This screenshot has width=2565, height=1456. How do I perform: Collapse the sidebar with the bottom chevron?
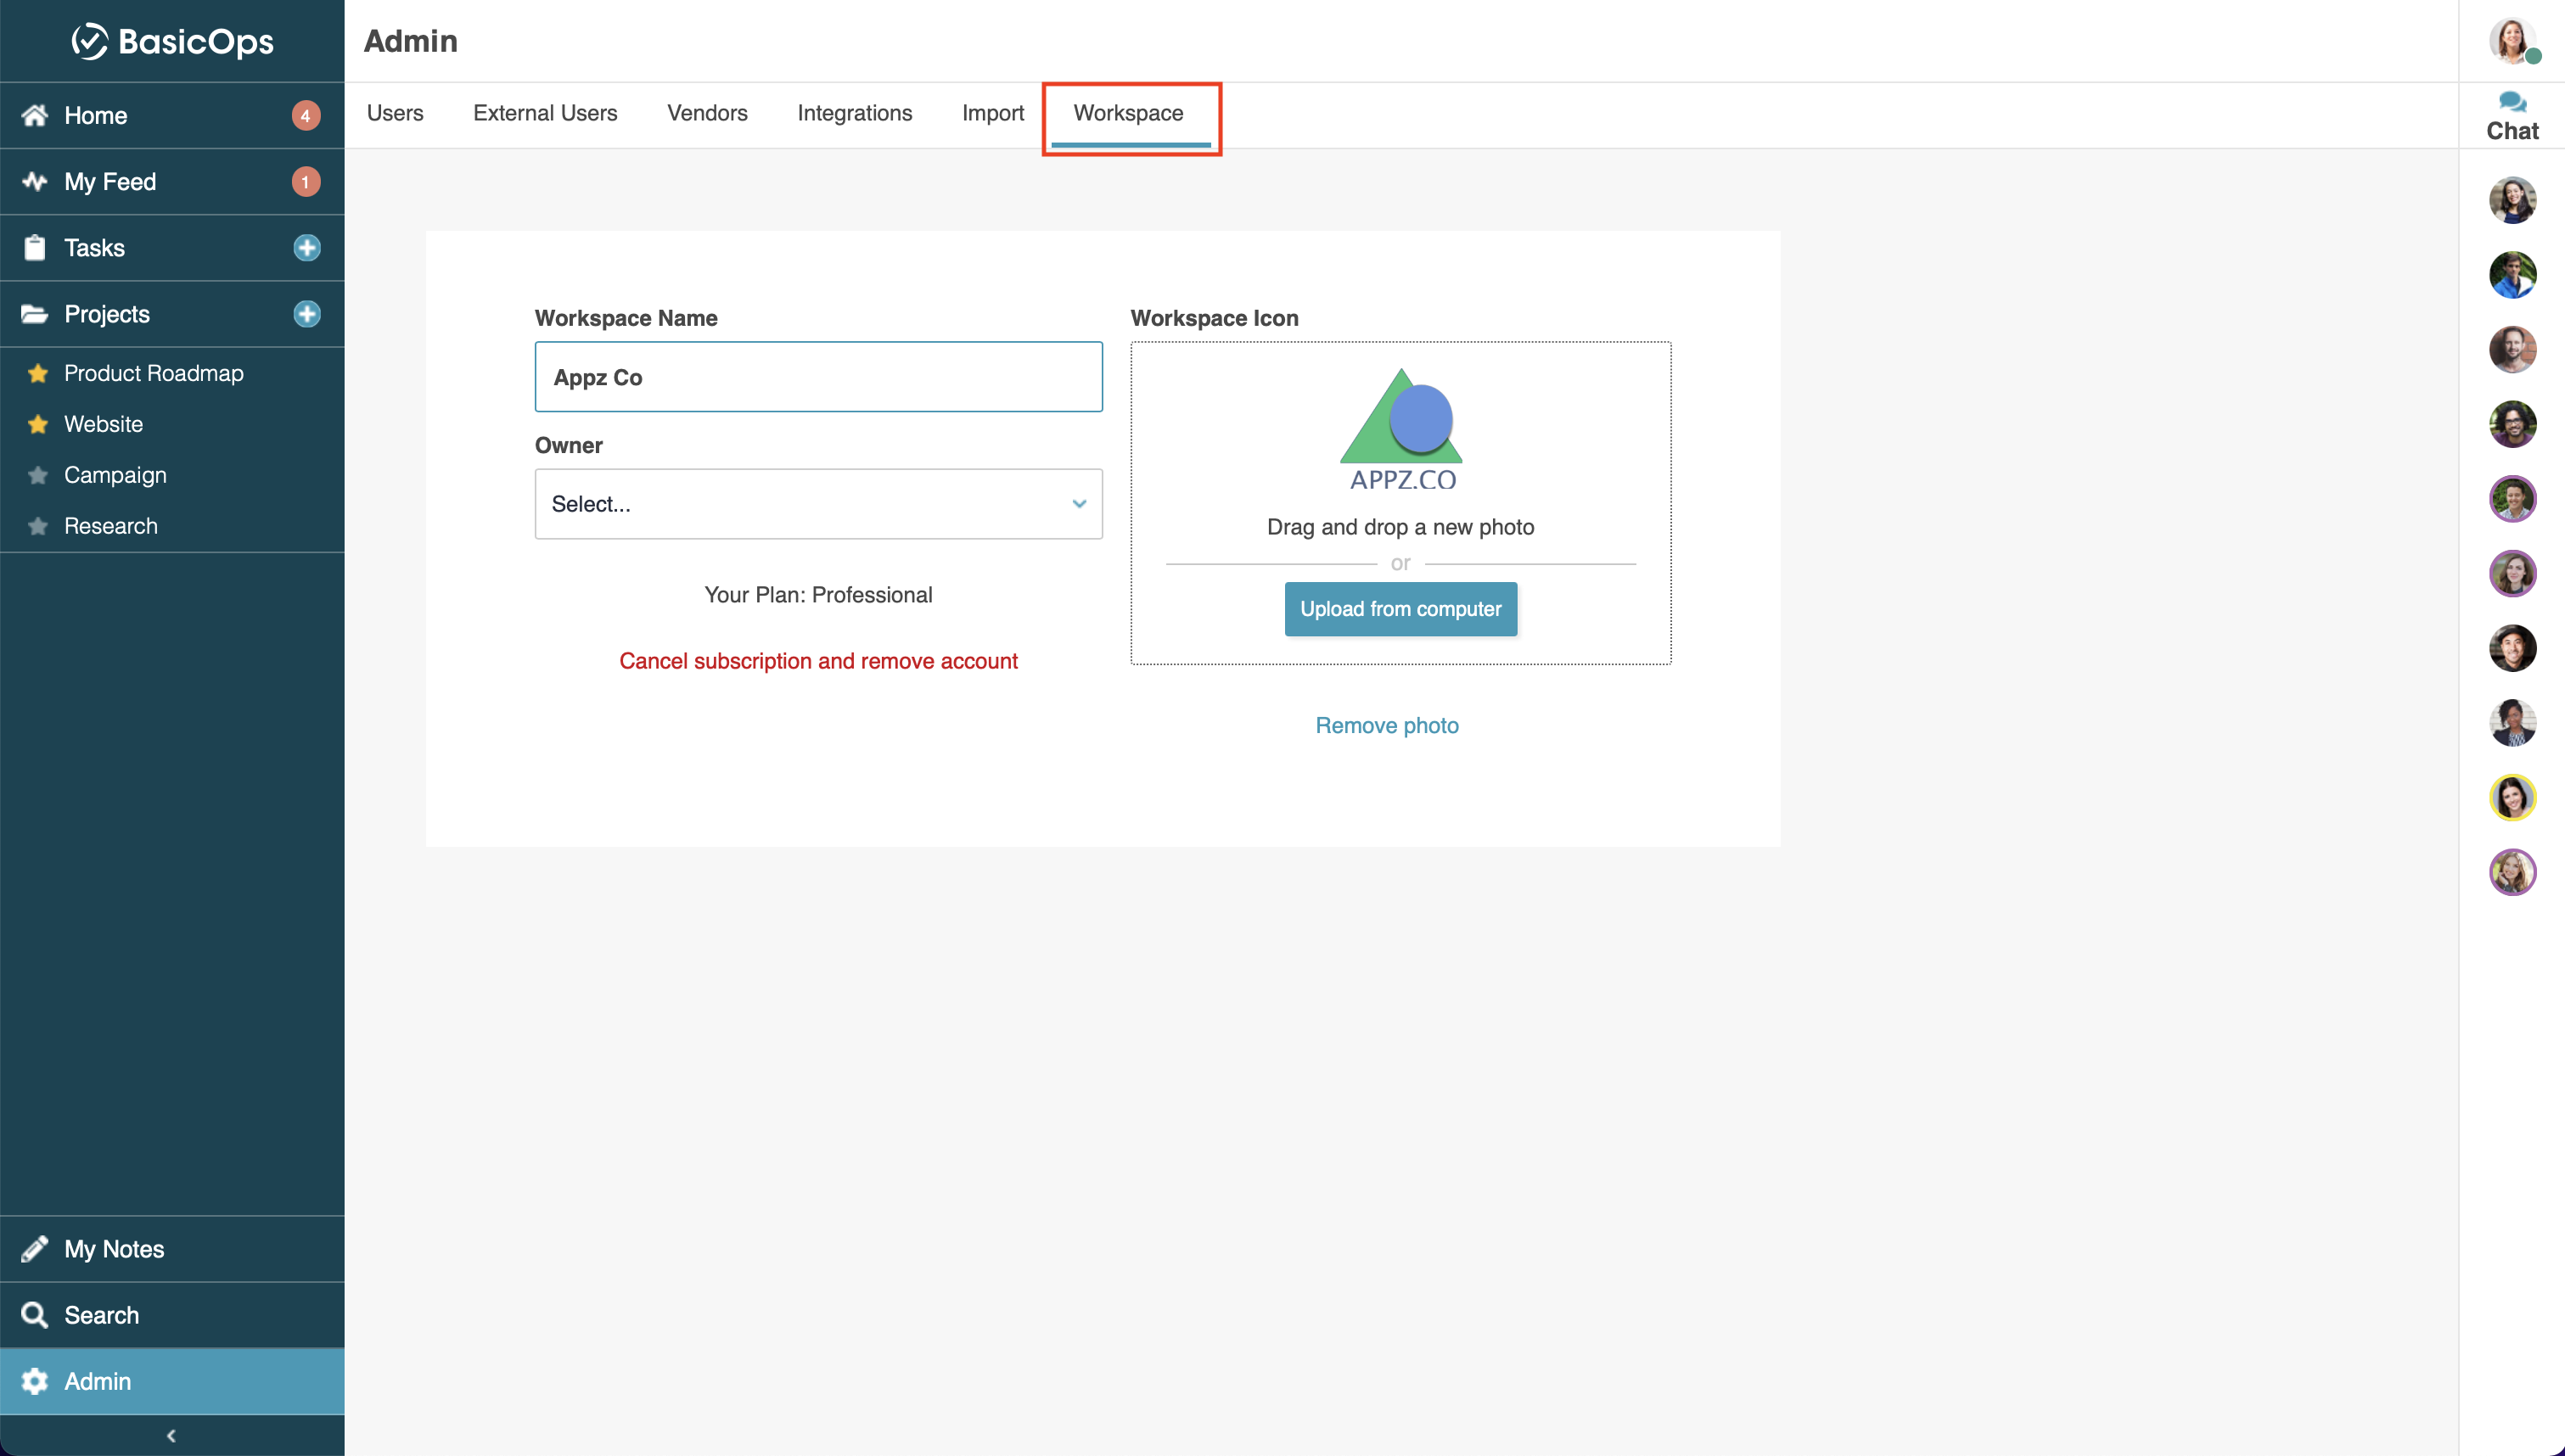pos(171,1435)
